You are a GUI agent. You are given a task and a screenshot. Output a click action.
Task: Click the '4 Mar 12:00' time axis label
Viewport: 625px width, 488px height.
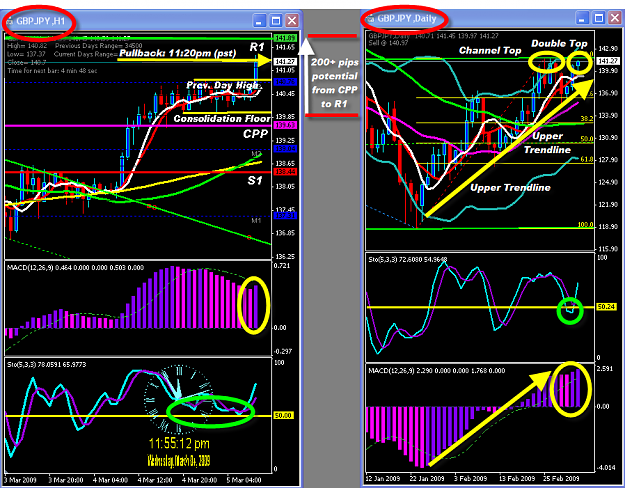click(155, 480)
